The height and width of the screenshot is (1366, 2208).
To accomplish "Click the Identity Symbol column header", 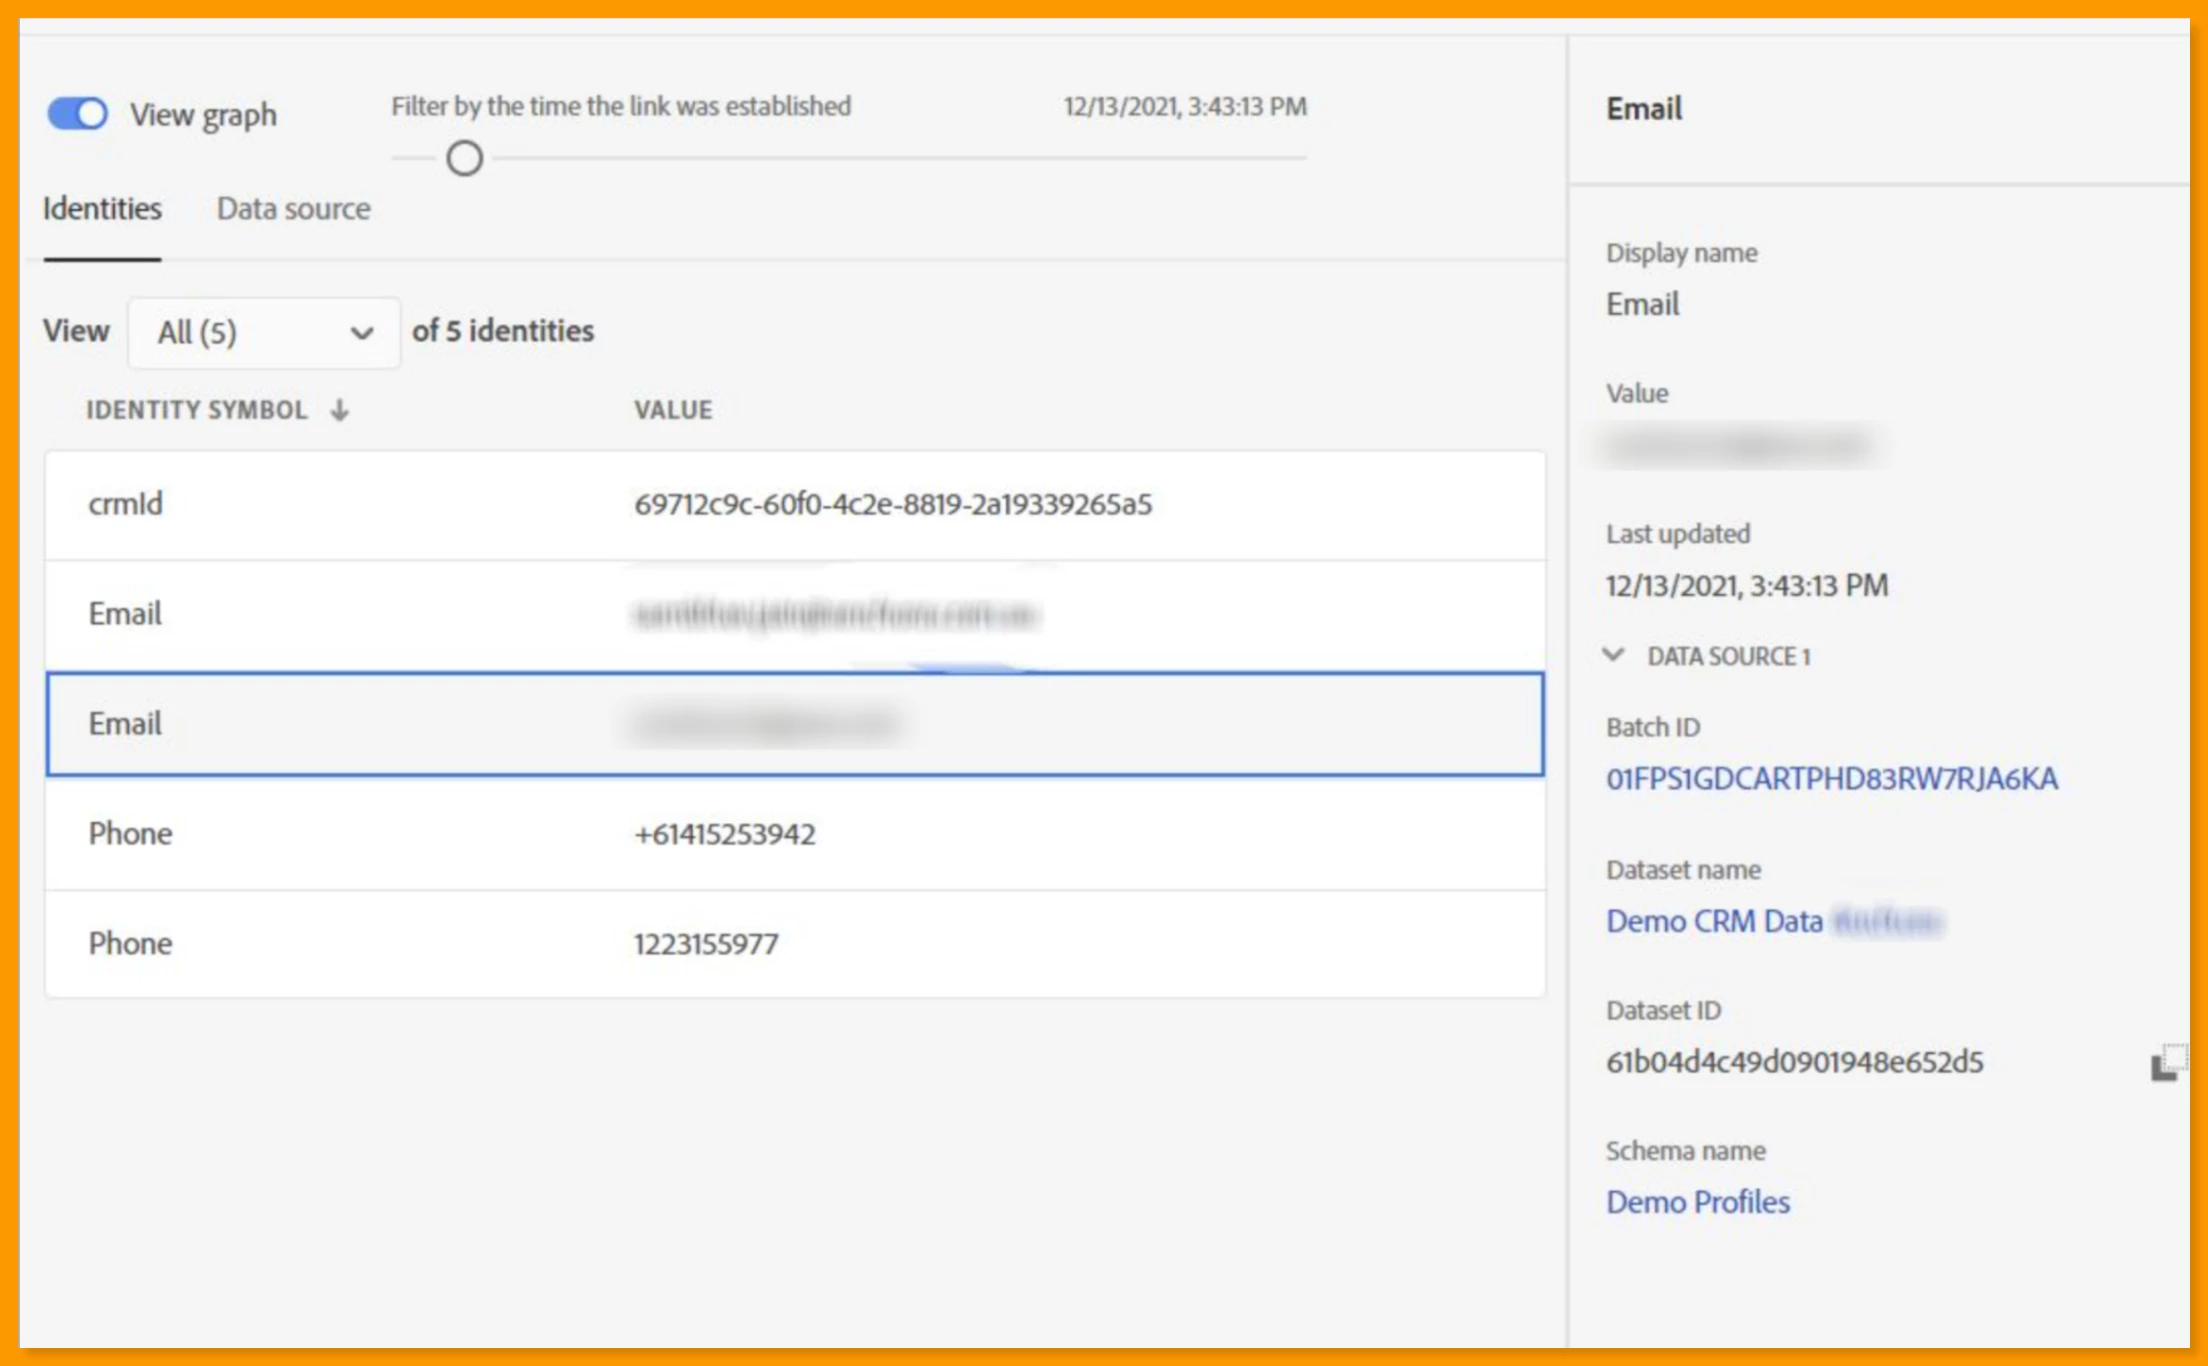I will pyautogui.click(x=197, y=410).
